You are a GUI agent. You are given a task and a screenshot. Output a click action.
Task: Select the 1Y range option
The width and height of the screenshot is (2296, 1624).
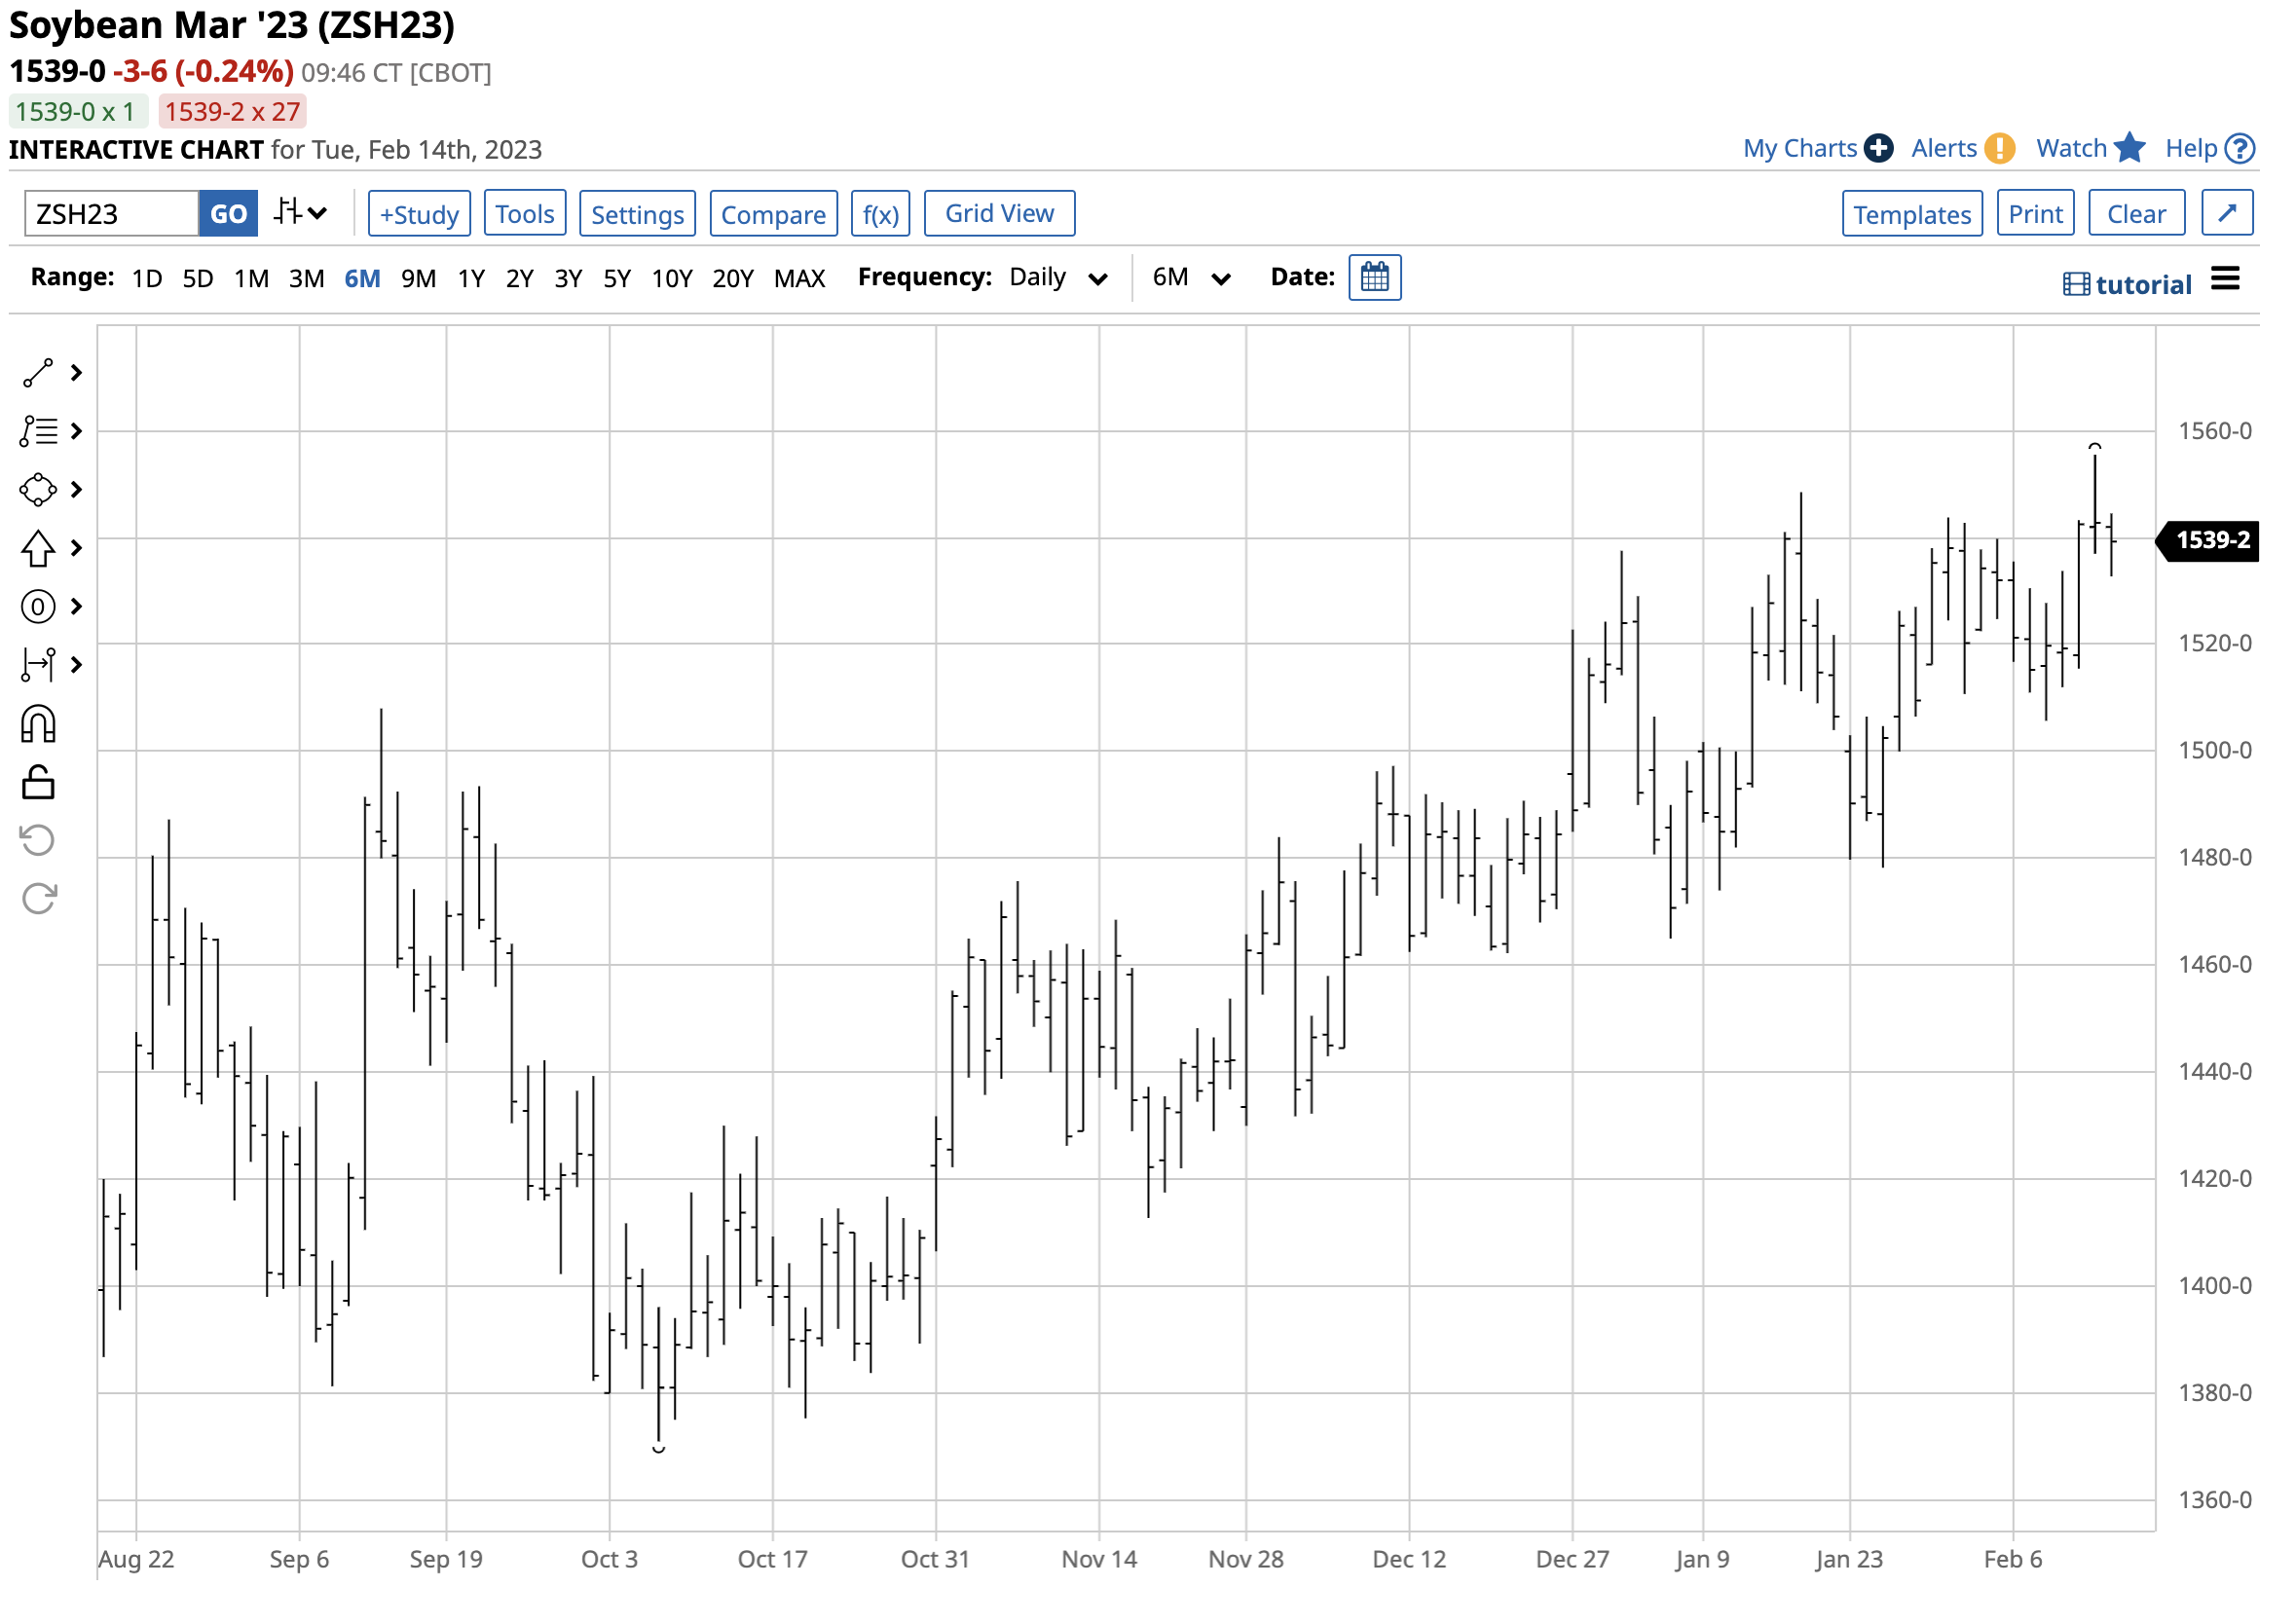(x=471, y=279)
